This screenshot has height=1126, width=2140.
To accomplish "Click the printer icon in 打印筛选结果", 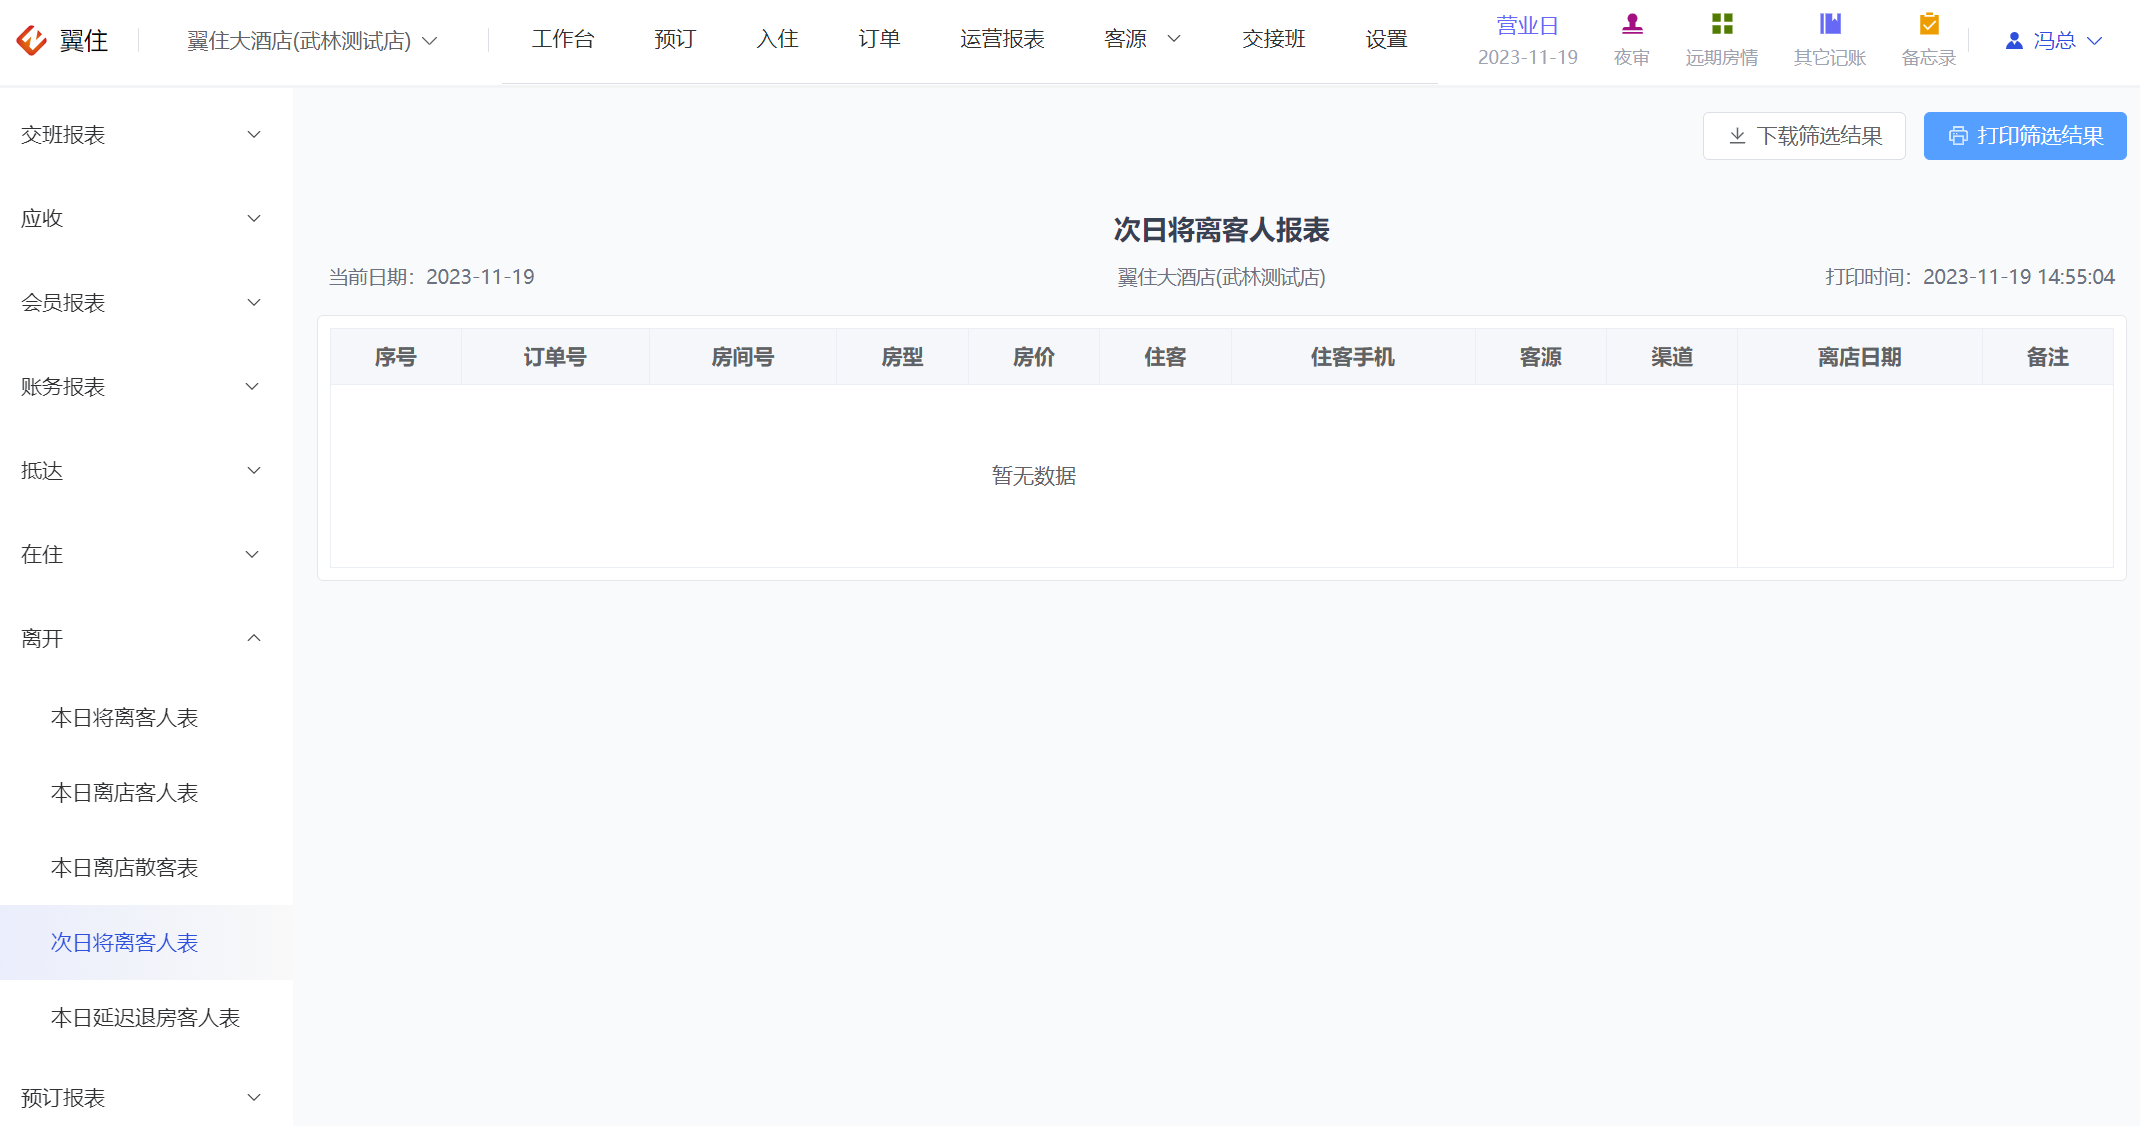I will 1958,136.
